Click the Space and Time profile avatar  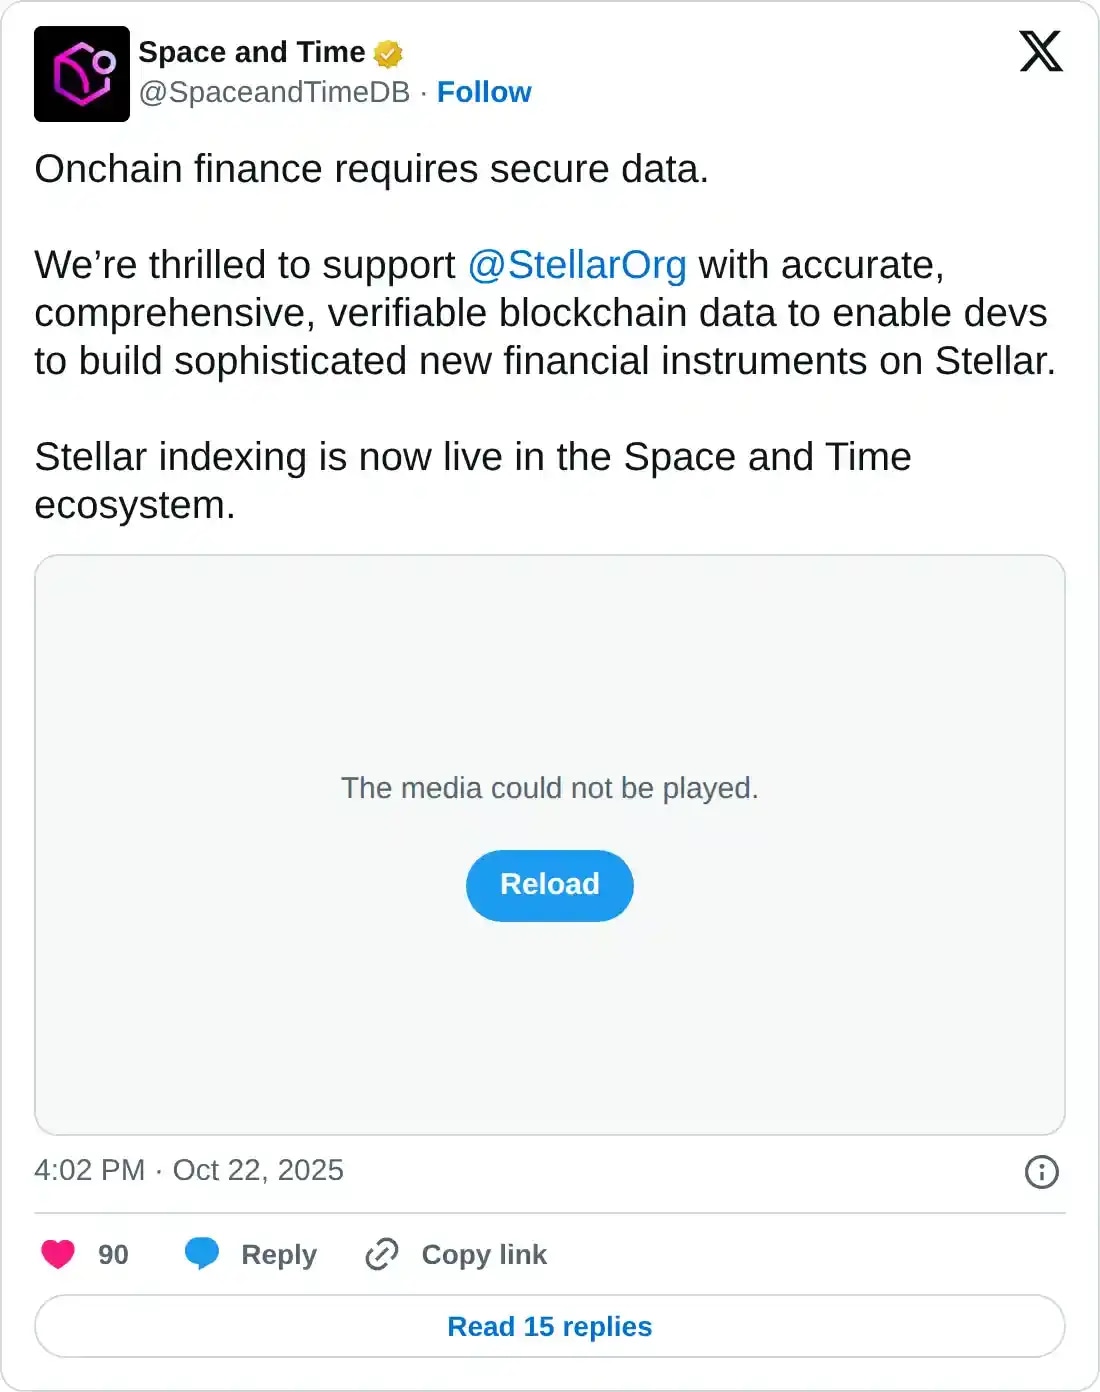[x=83, y=75]
